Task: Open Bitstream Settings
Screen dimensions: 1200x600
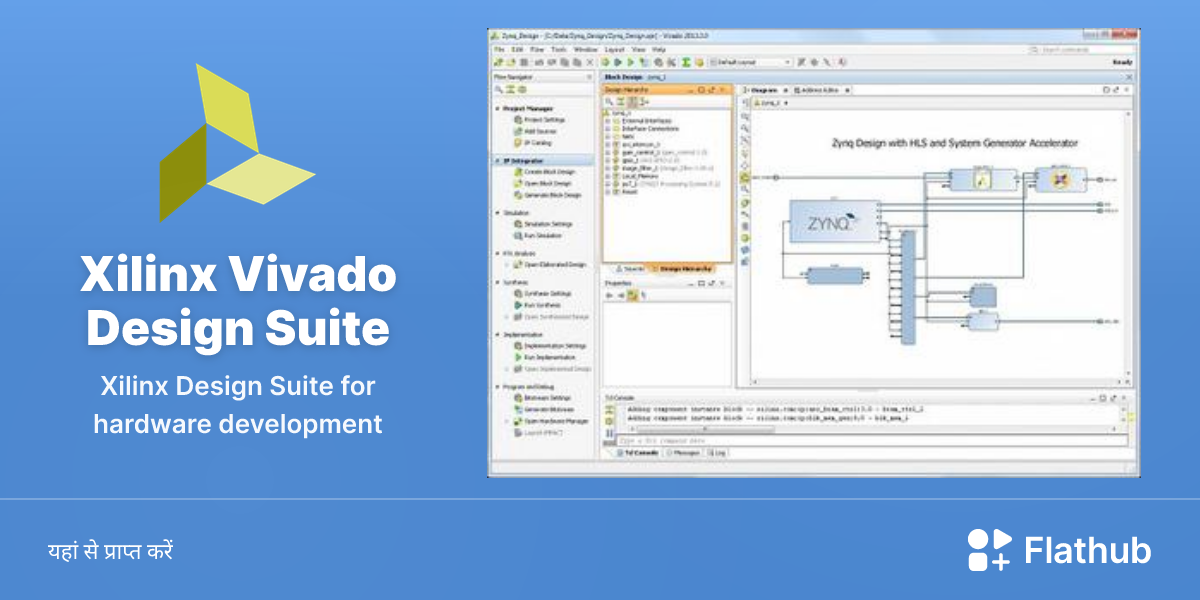Action: (x=543, y=398)
